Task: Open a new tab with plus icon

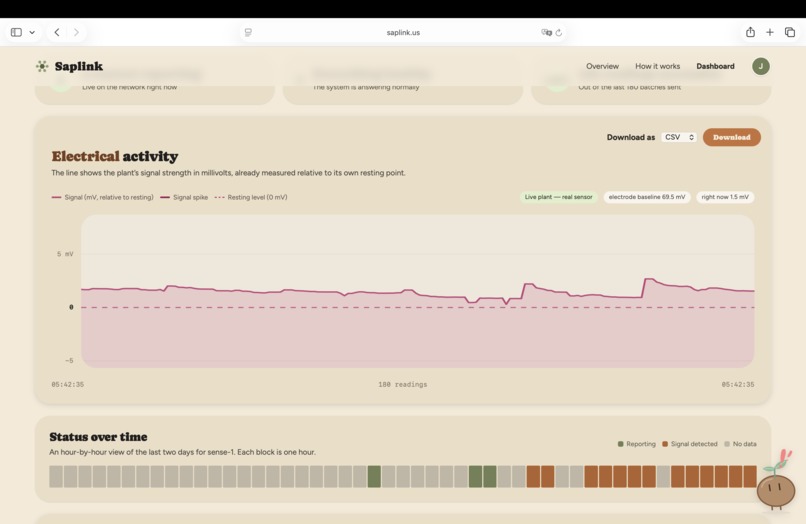Action: [x=770, y=32]
